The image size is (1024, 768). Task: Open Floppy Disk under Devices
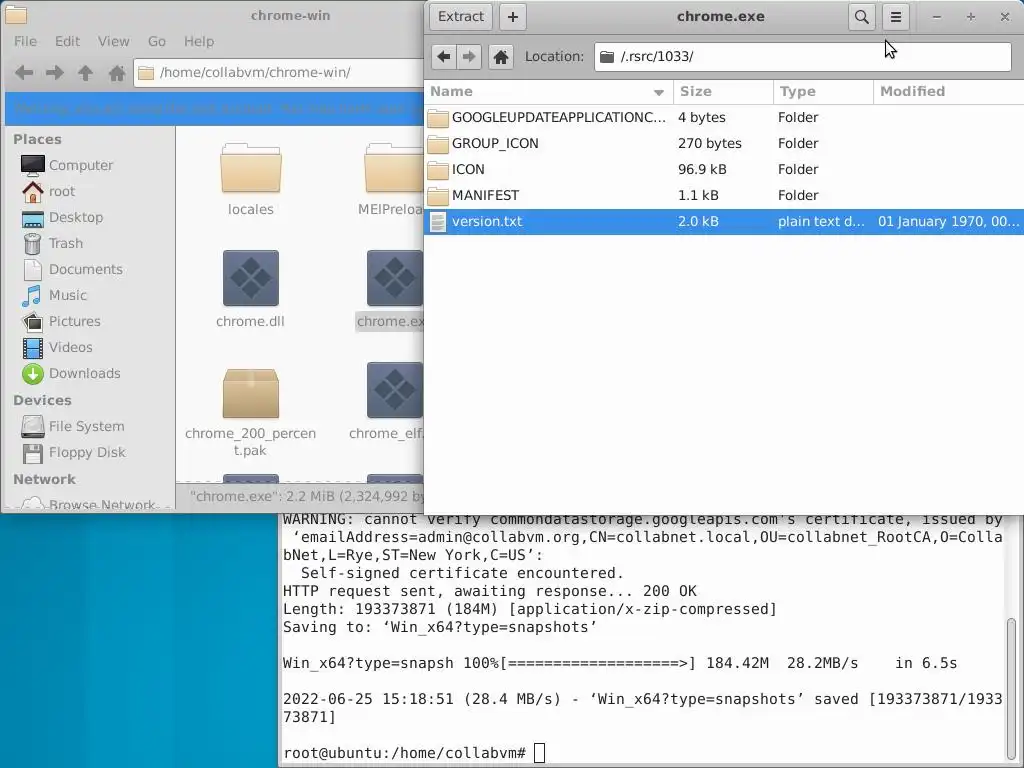pyautogui.click(x=88, y=453)
